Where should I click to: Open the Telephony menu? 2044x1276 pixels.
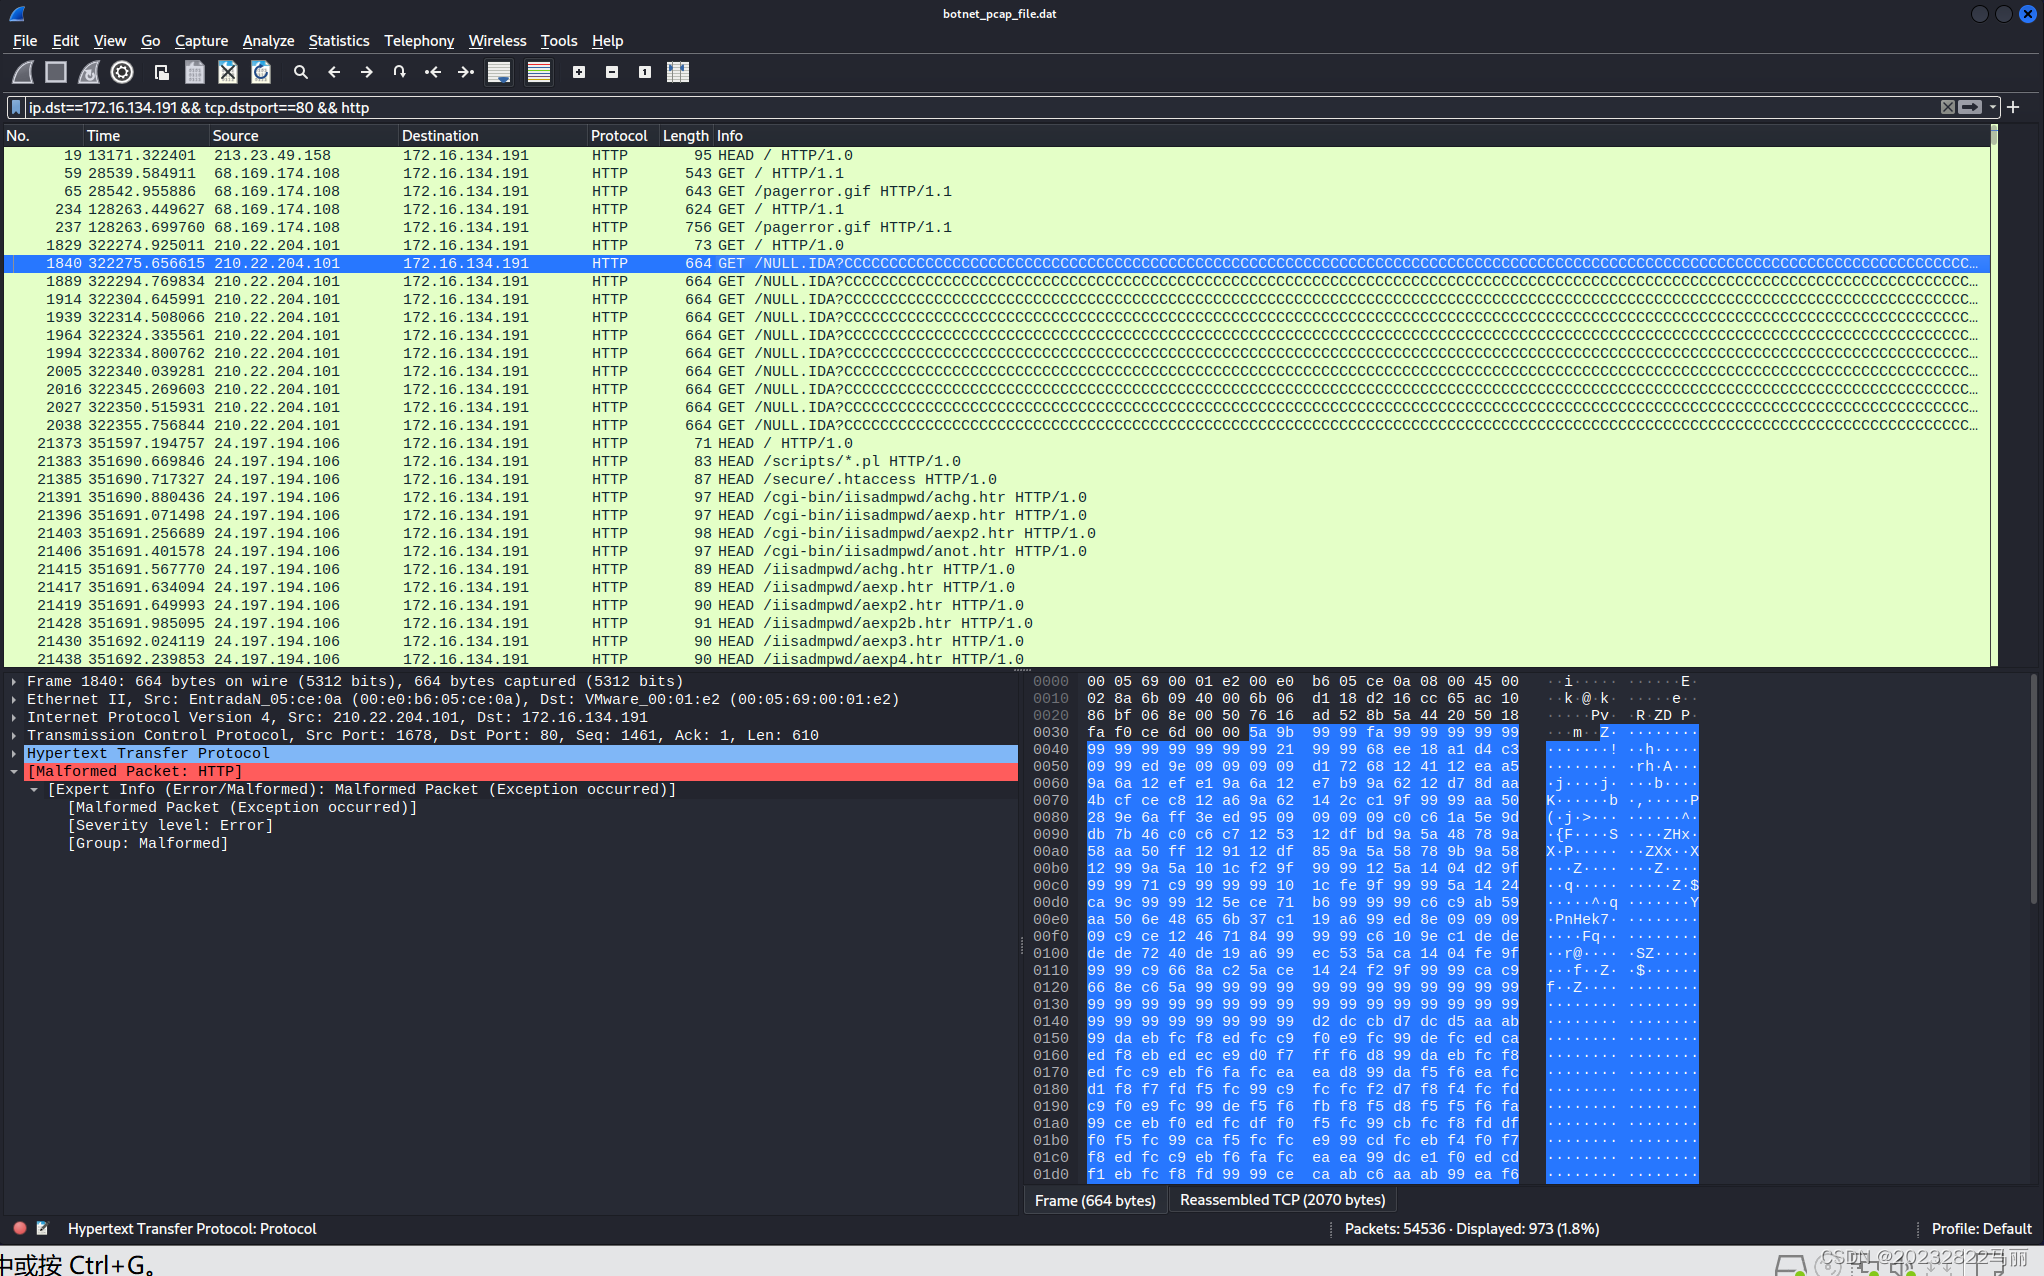pyautogui.click(x=419, y=40)
